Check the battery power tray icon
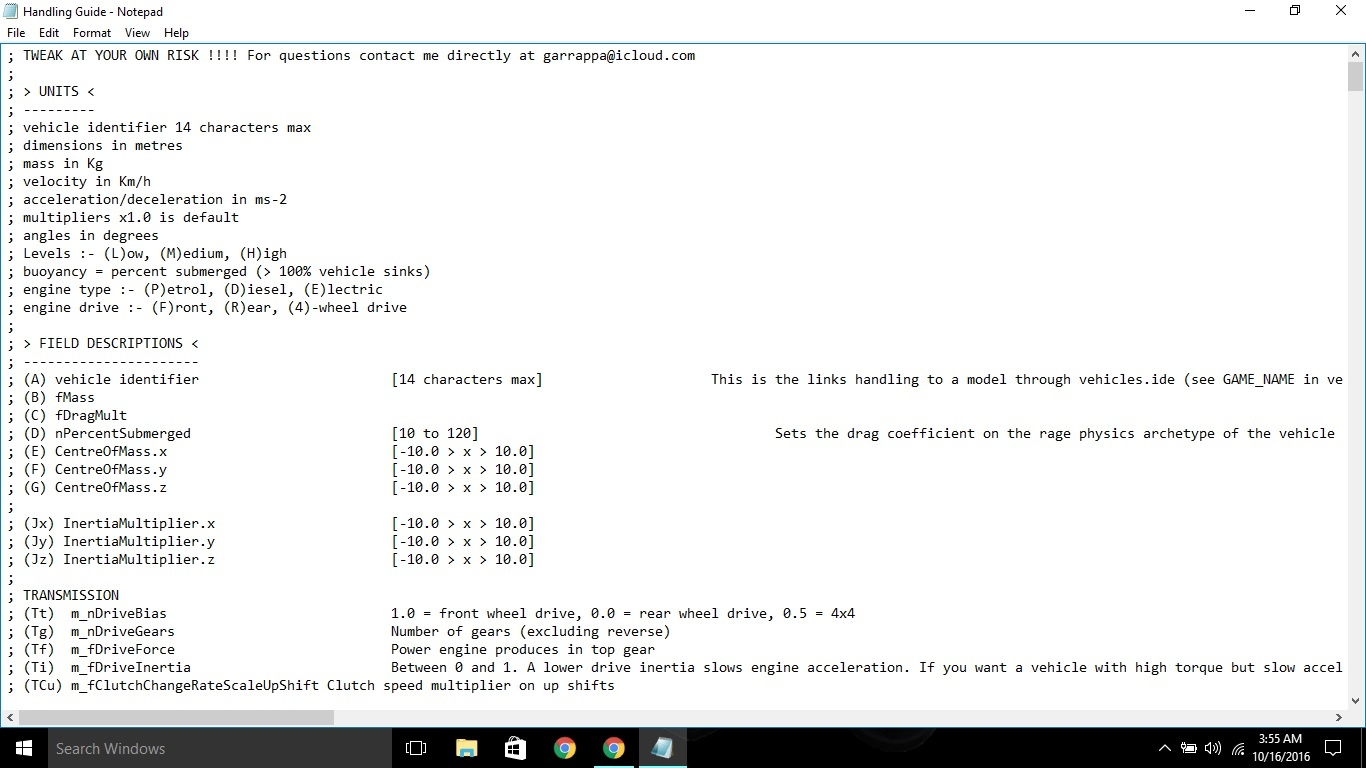This screenshot has height=768, width=1366. pyautogui.click(x=1189, y=748)
